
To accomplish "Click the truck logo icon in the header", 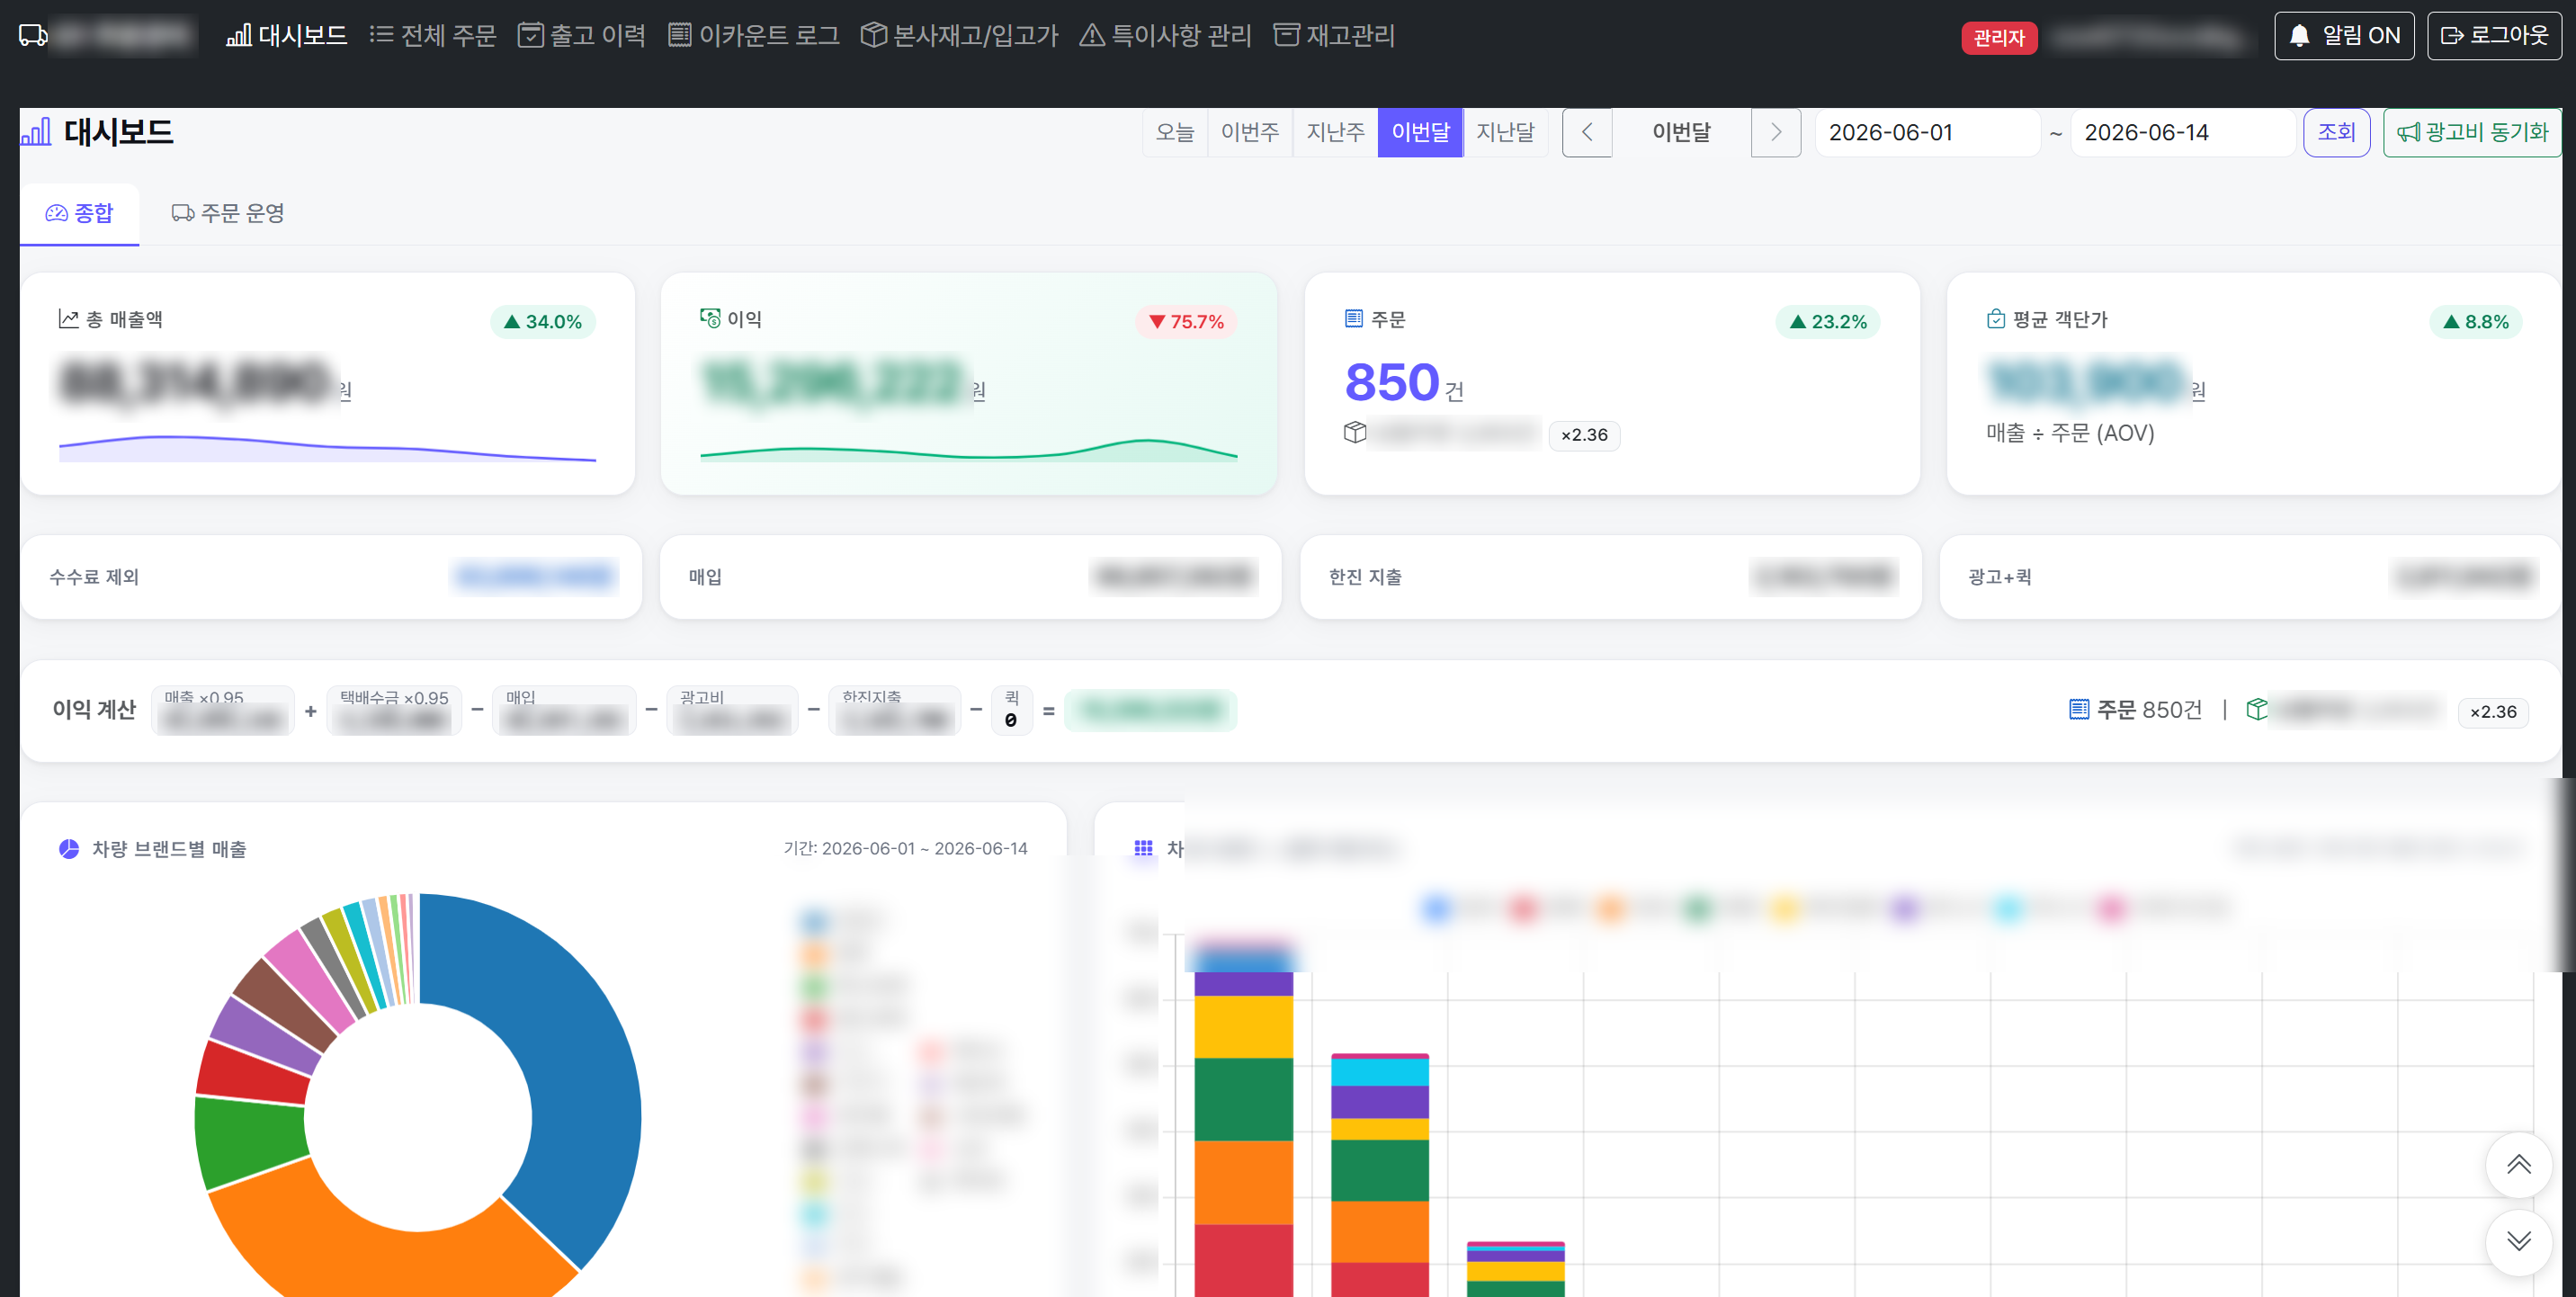I will pos(33,35).
